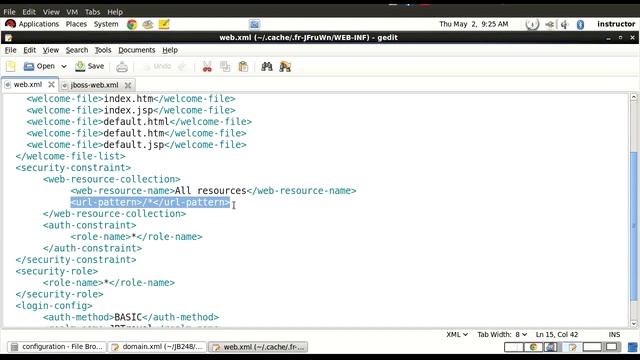
Task: Click the Bluetooth tray icon
Action: tap(580, 24)
